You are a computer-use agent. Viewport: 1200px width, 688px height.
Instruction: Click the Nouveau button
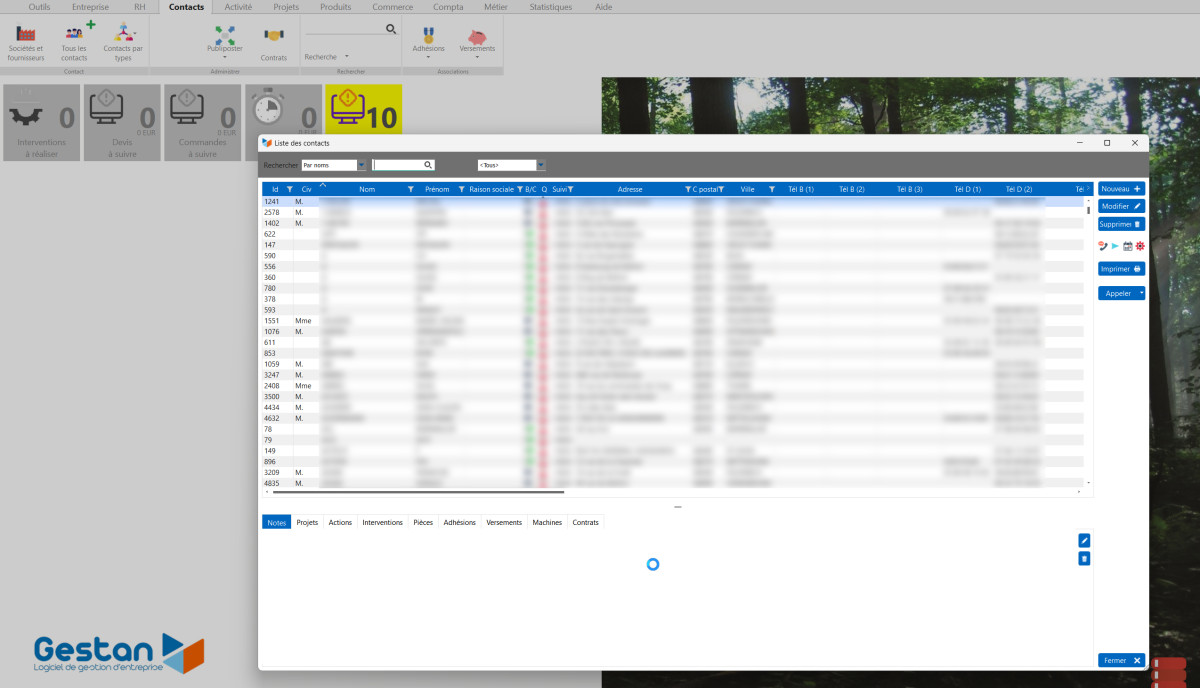click(1121, 188)
